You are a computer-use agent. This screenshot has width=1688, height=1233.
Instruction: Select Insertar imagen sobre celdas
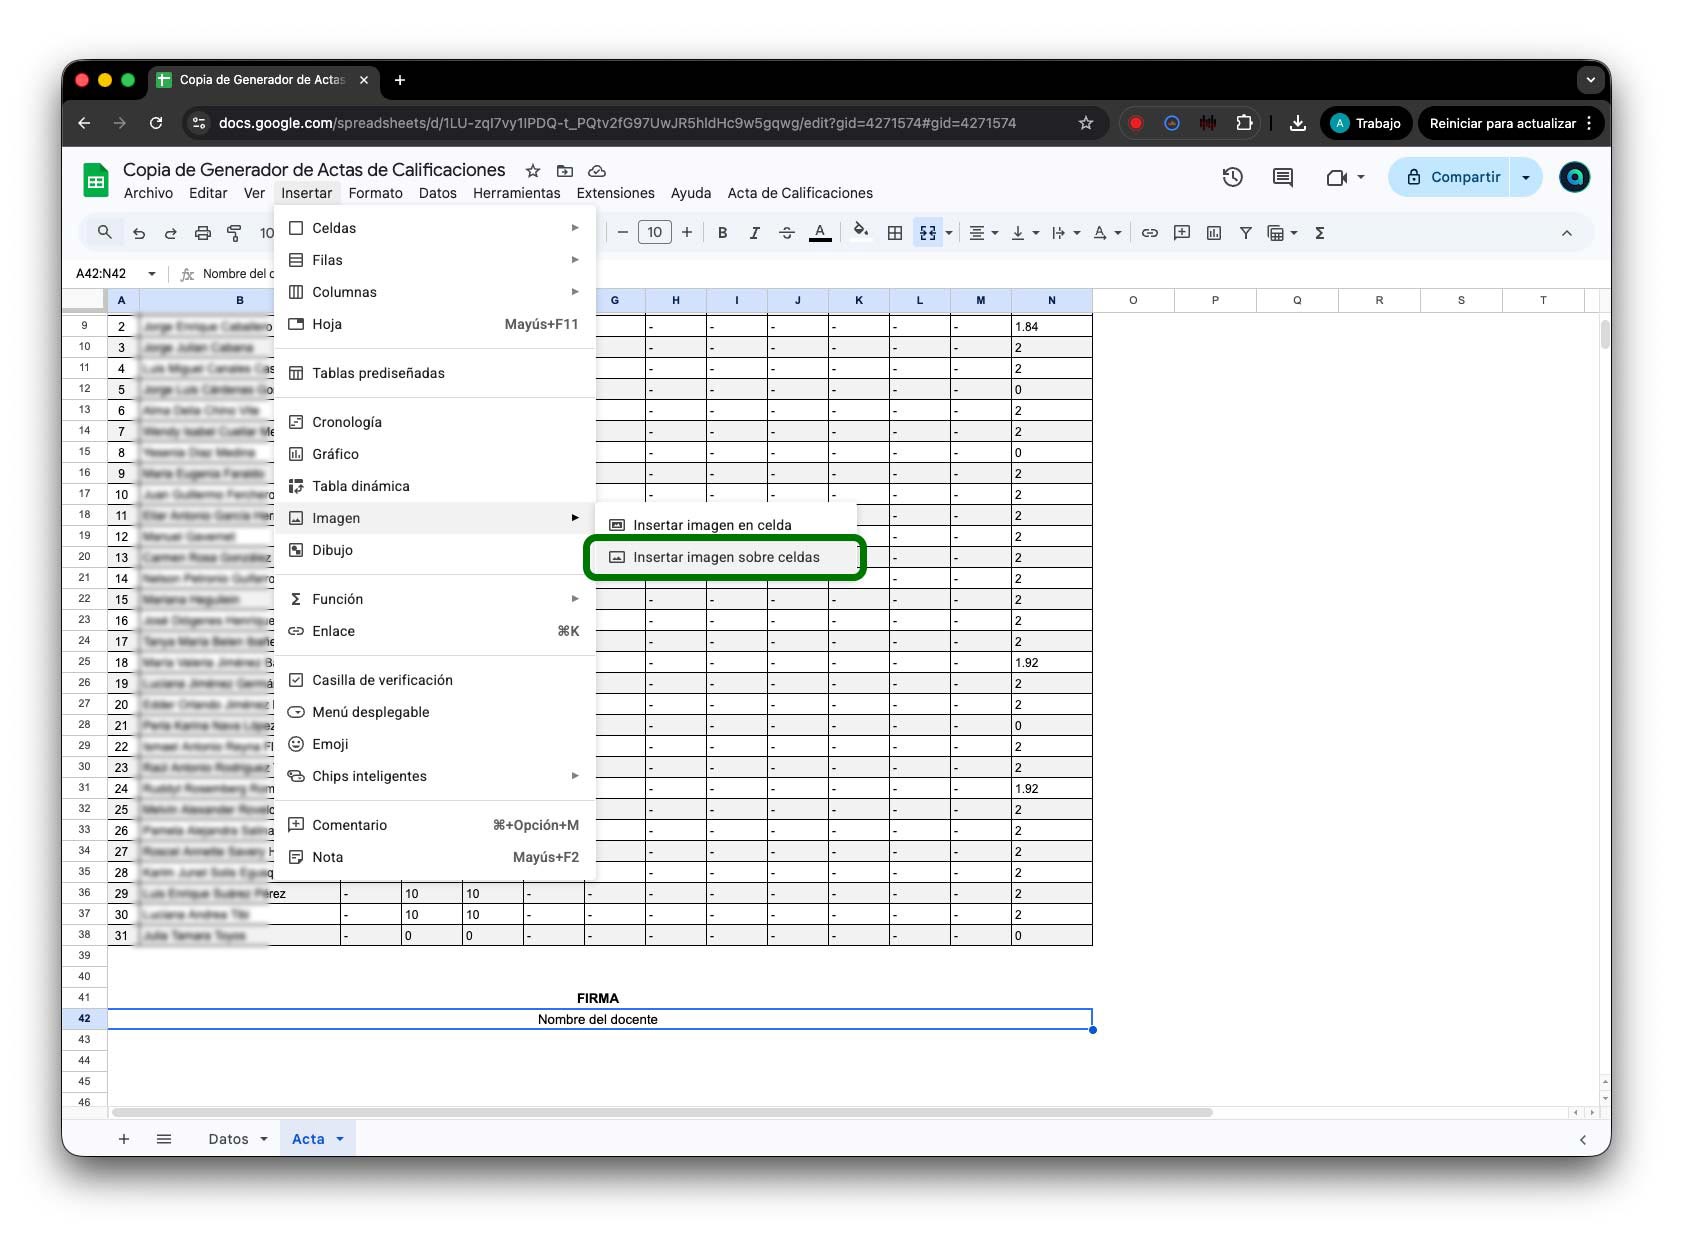(x=725, y=557)
